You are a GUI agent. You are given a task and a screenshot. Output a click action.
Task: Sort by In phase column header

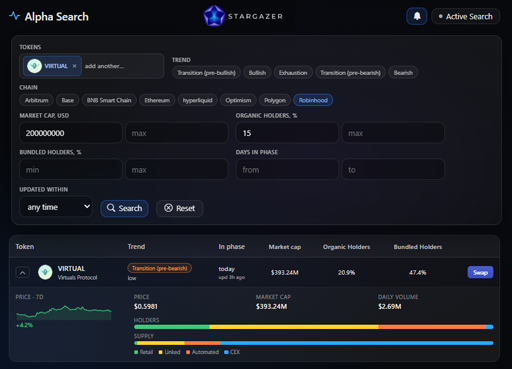232,247
